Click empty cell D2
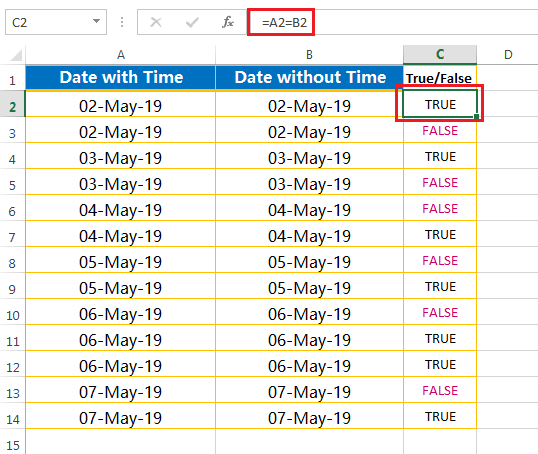 click(507, 104)
